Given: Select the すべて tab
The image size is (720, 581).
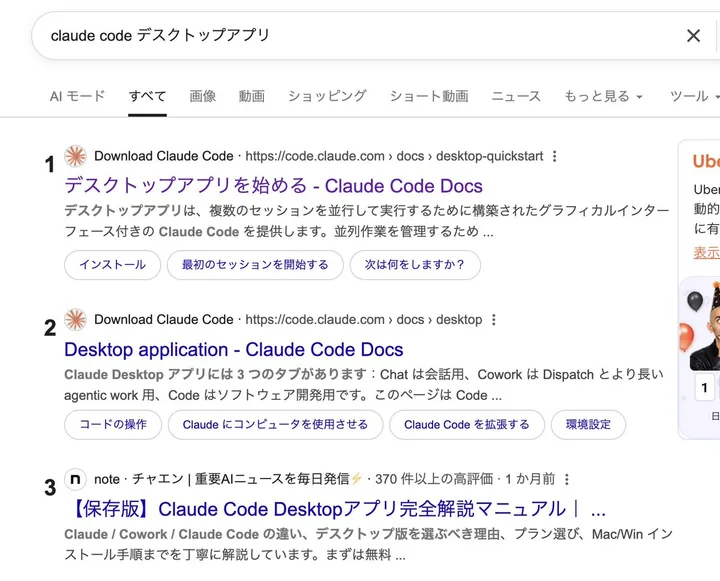Looking at the screenshot, I should click(x=147, y=96).
